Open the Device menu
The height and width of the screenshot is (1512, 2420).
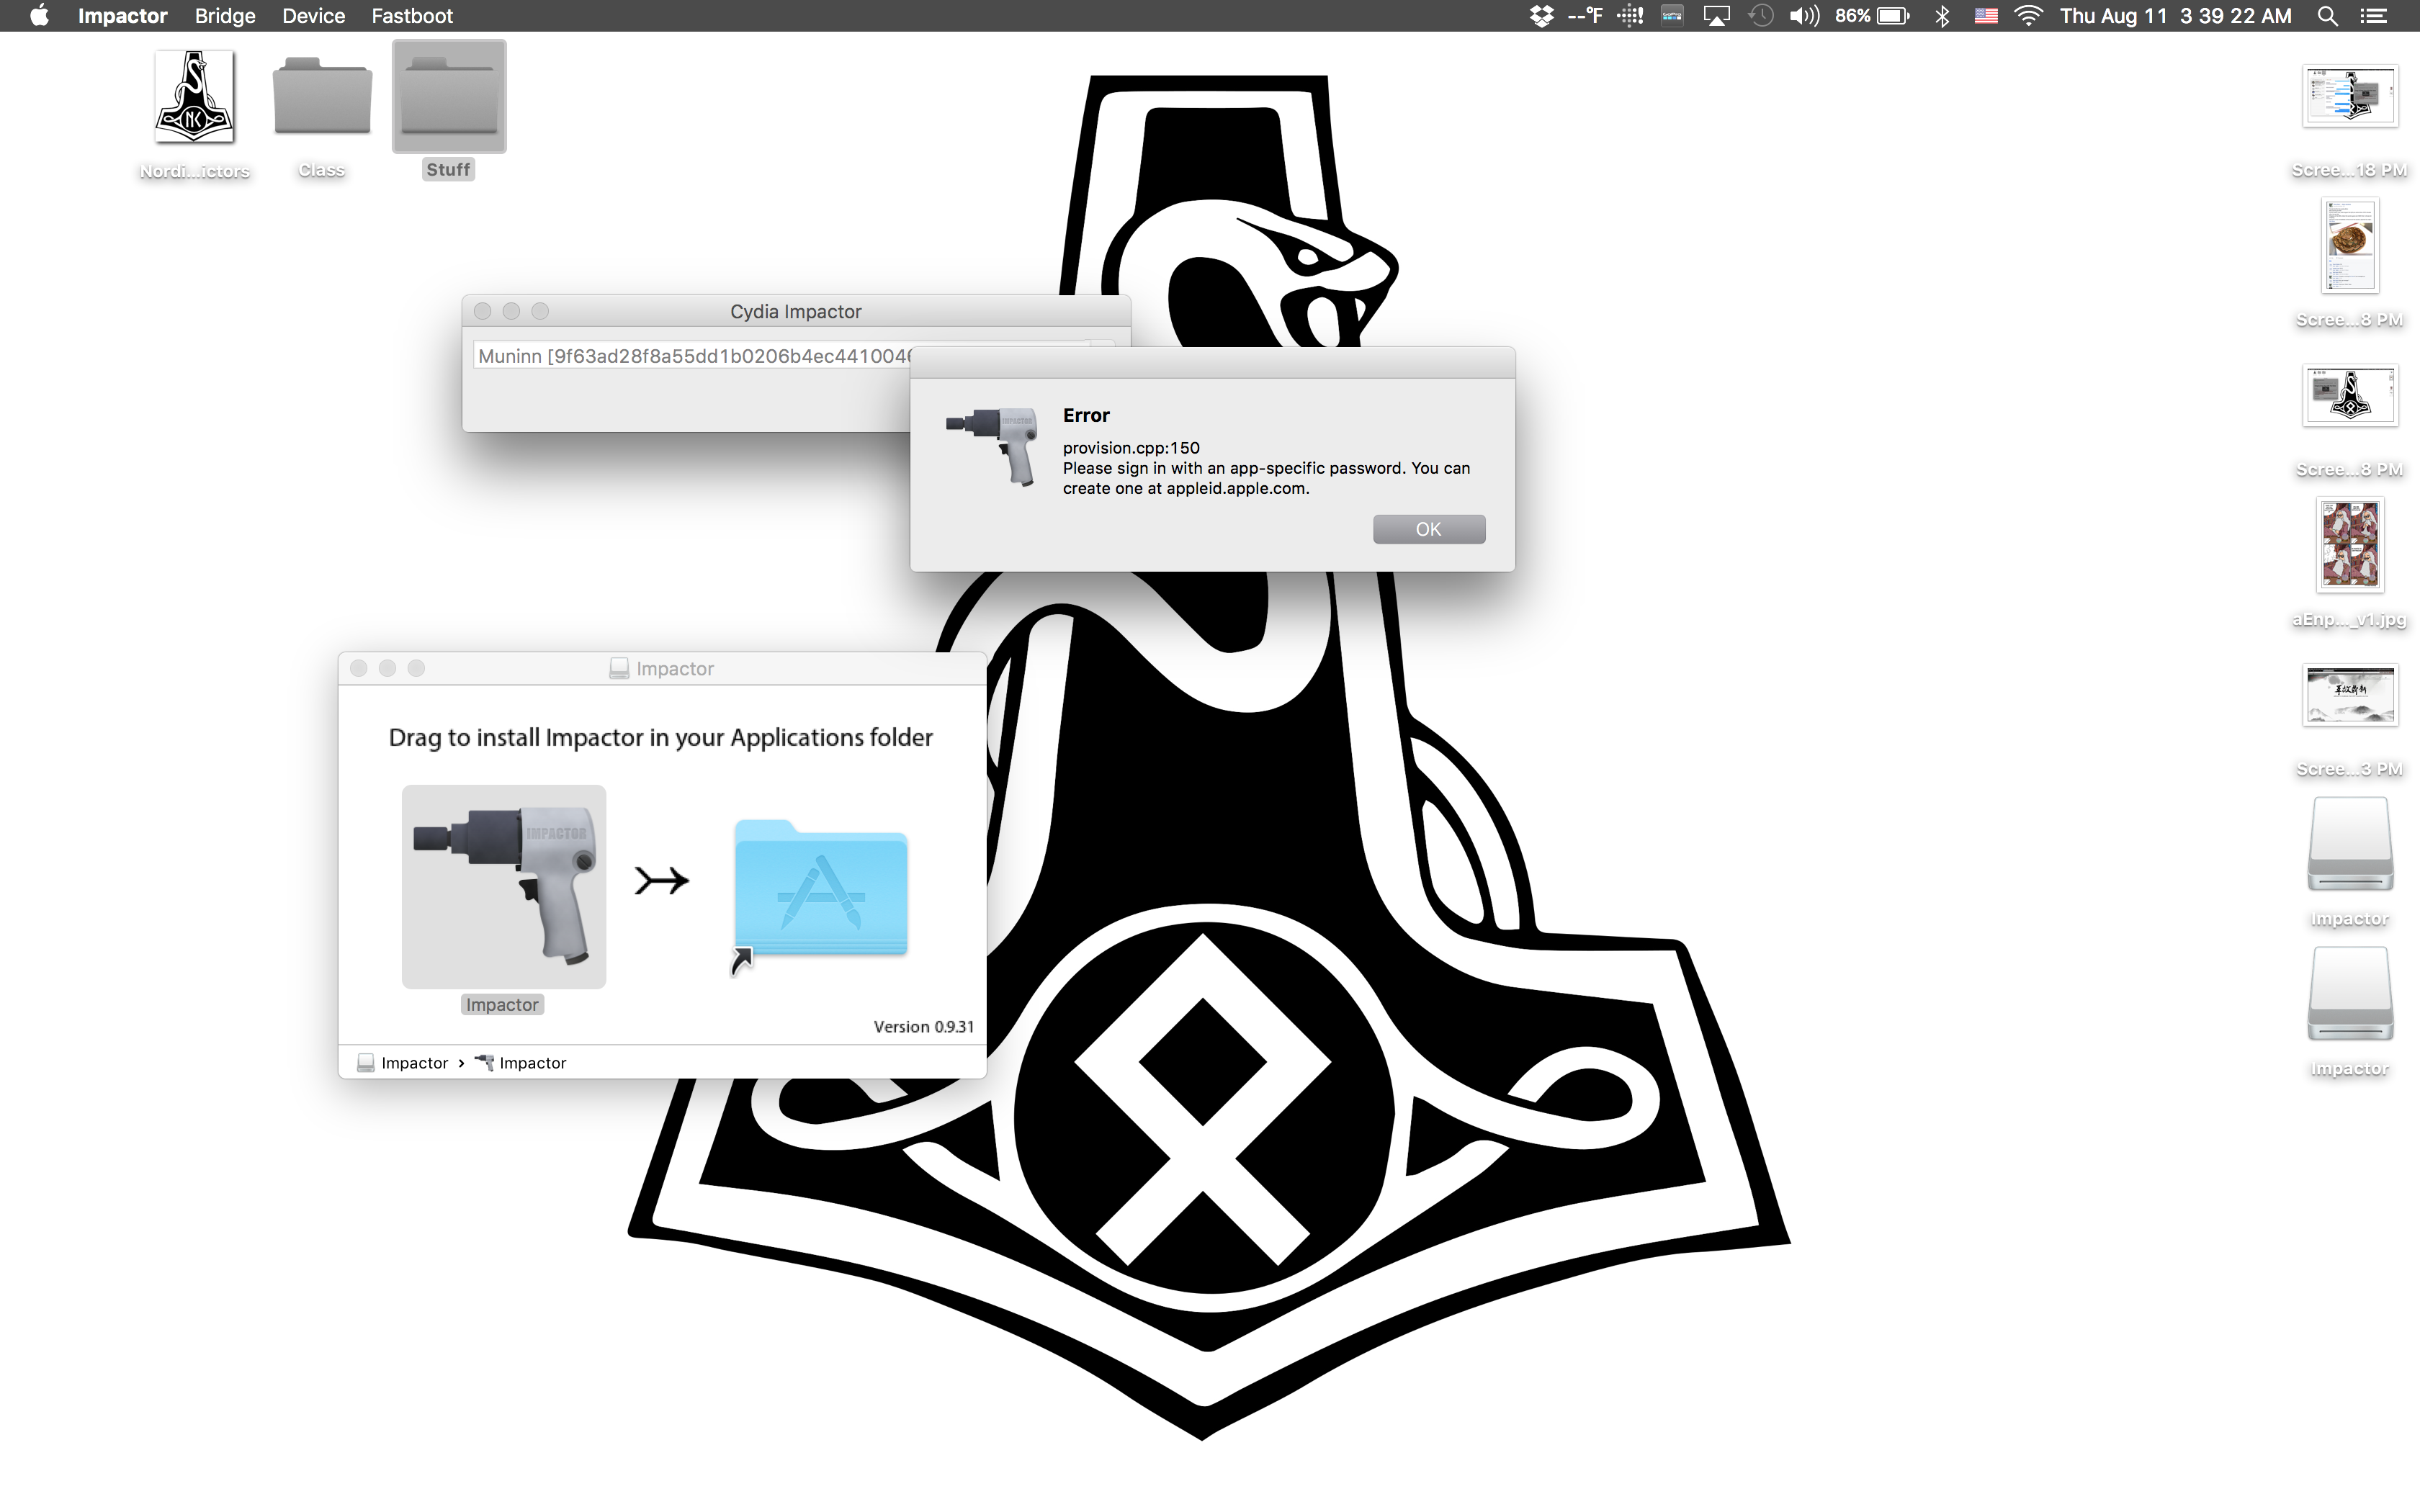pos(313,16)
